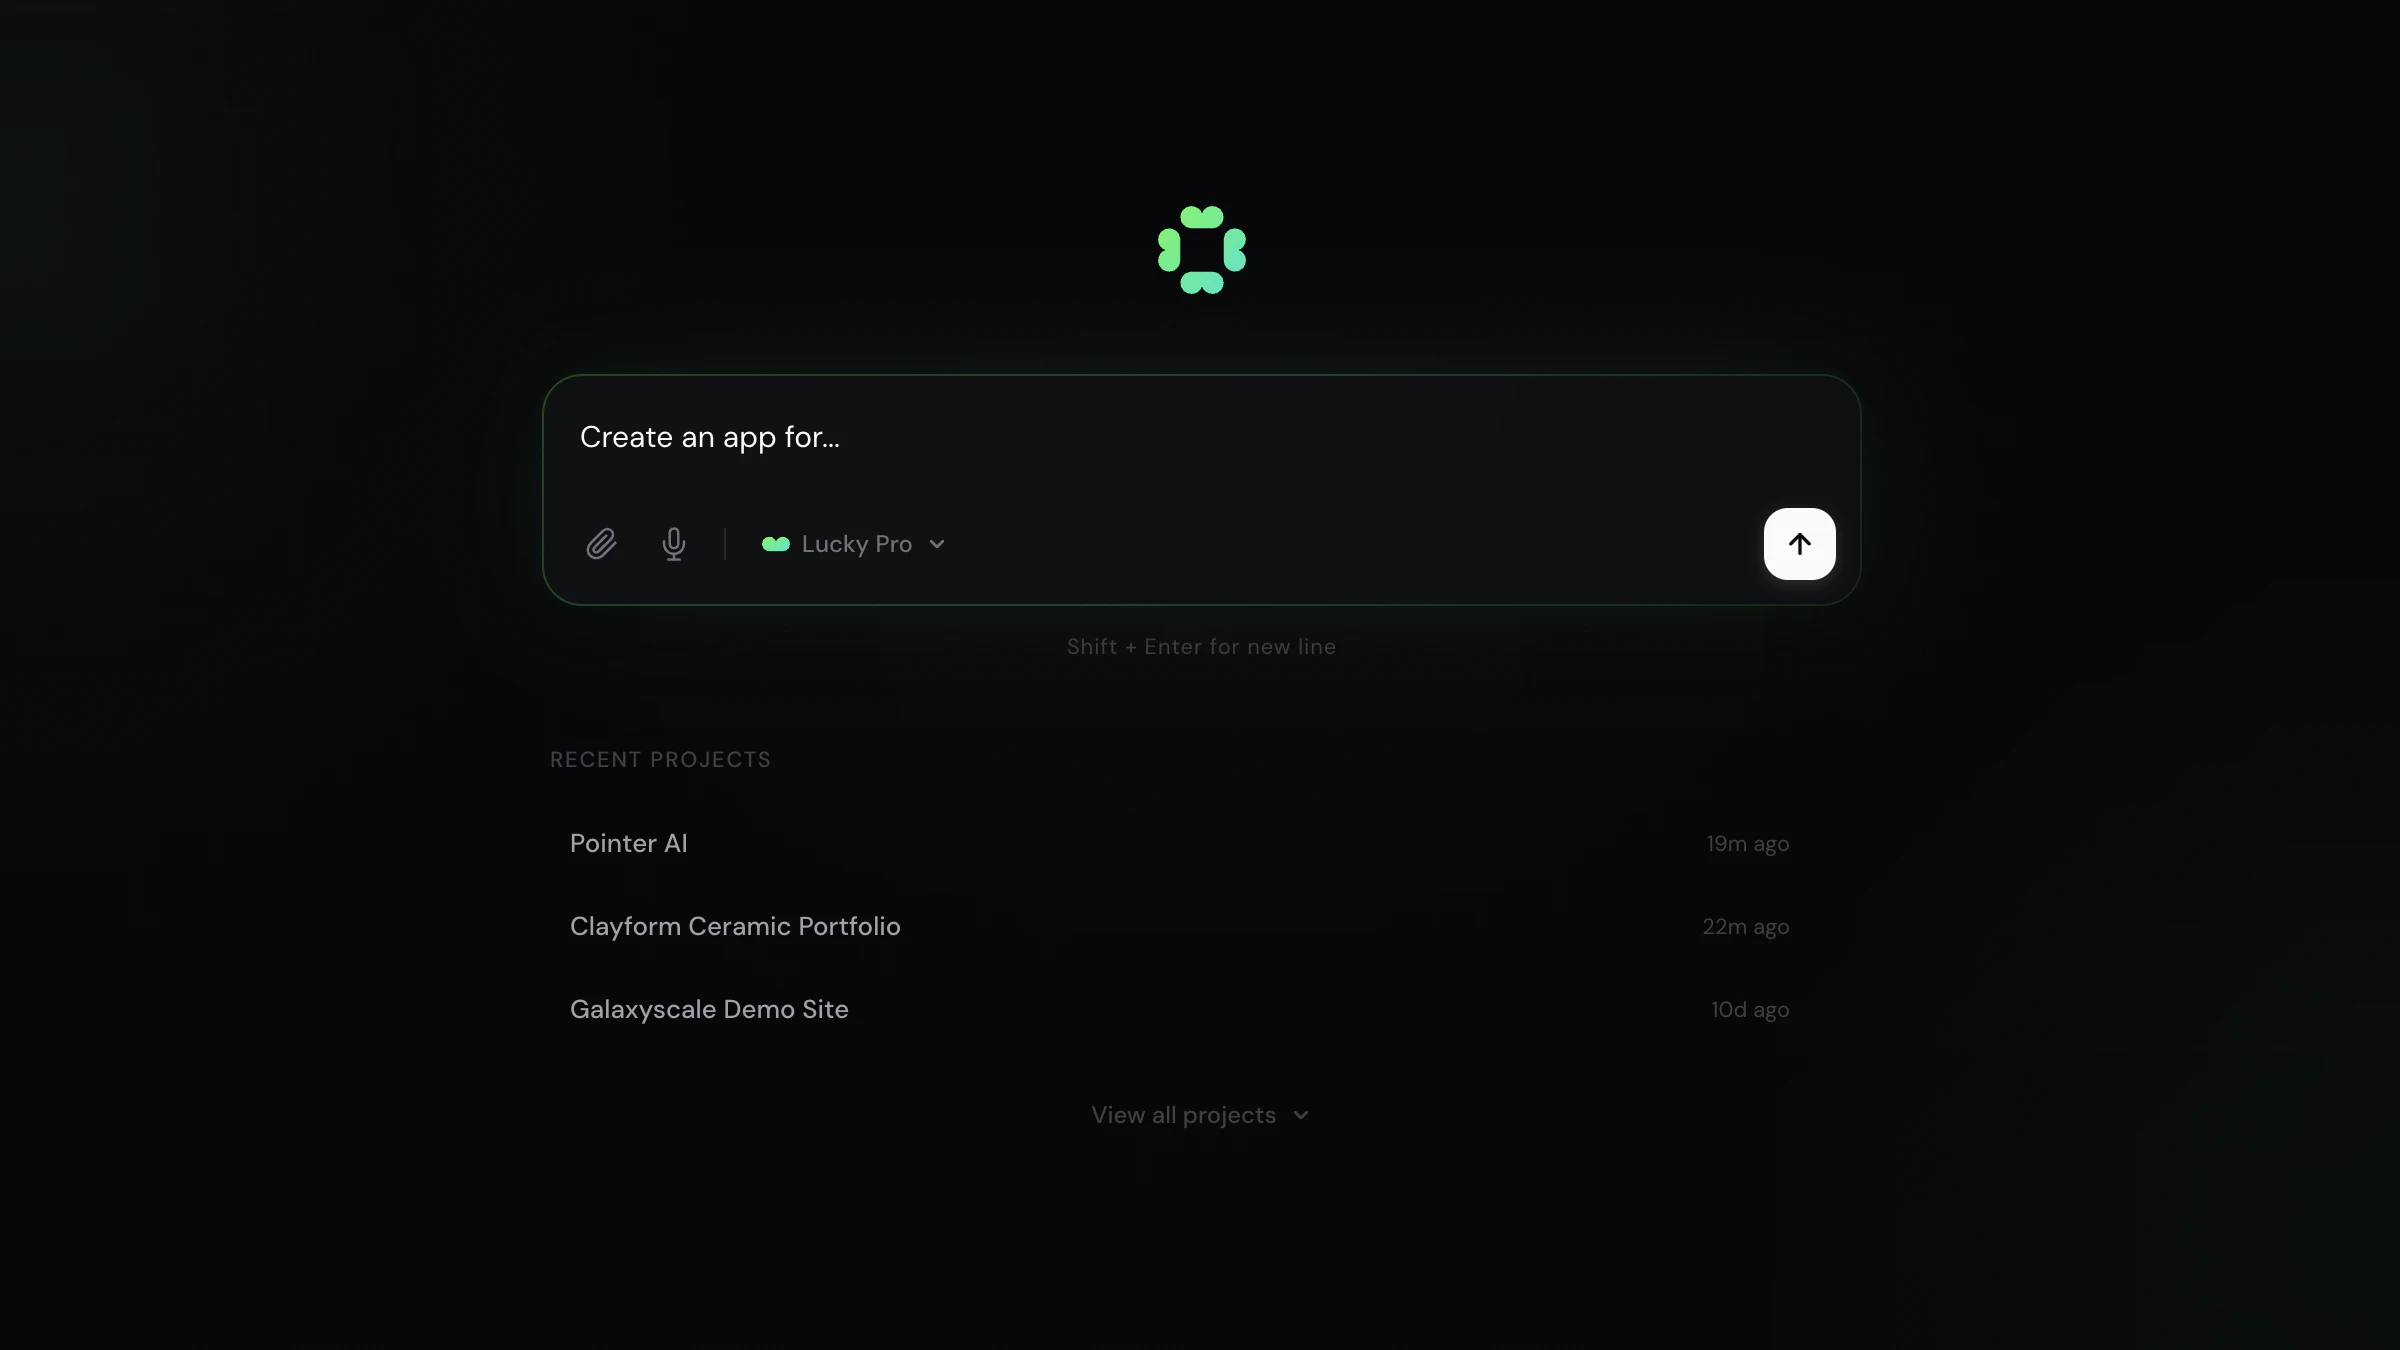This screenshot has width=2400, height=1350.
Task: Click the paperclip attach file icon
Action: pos(601,544)
